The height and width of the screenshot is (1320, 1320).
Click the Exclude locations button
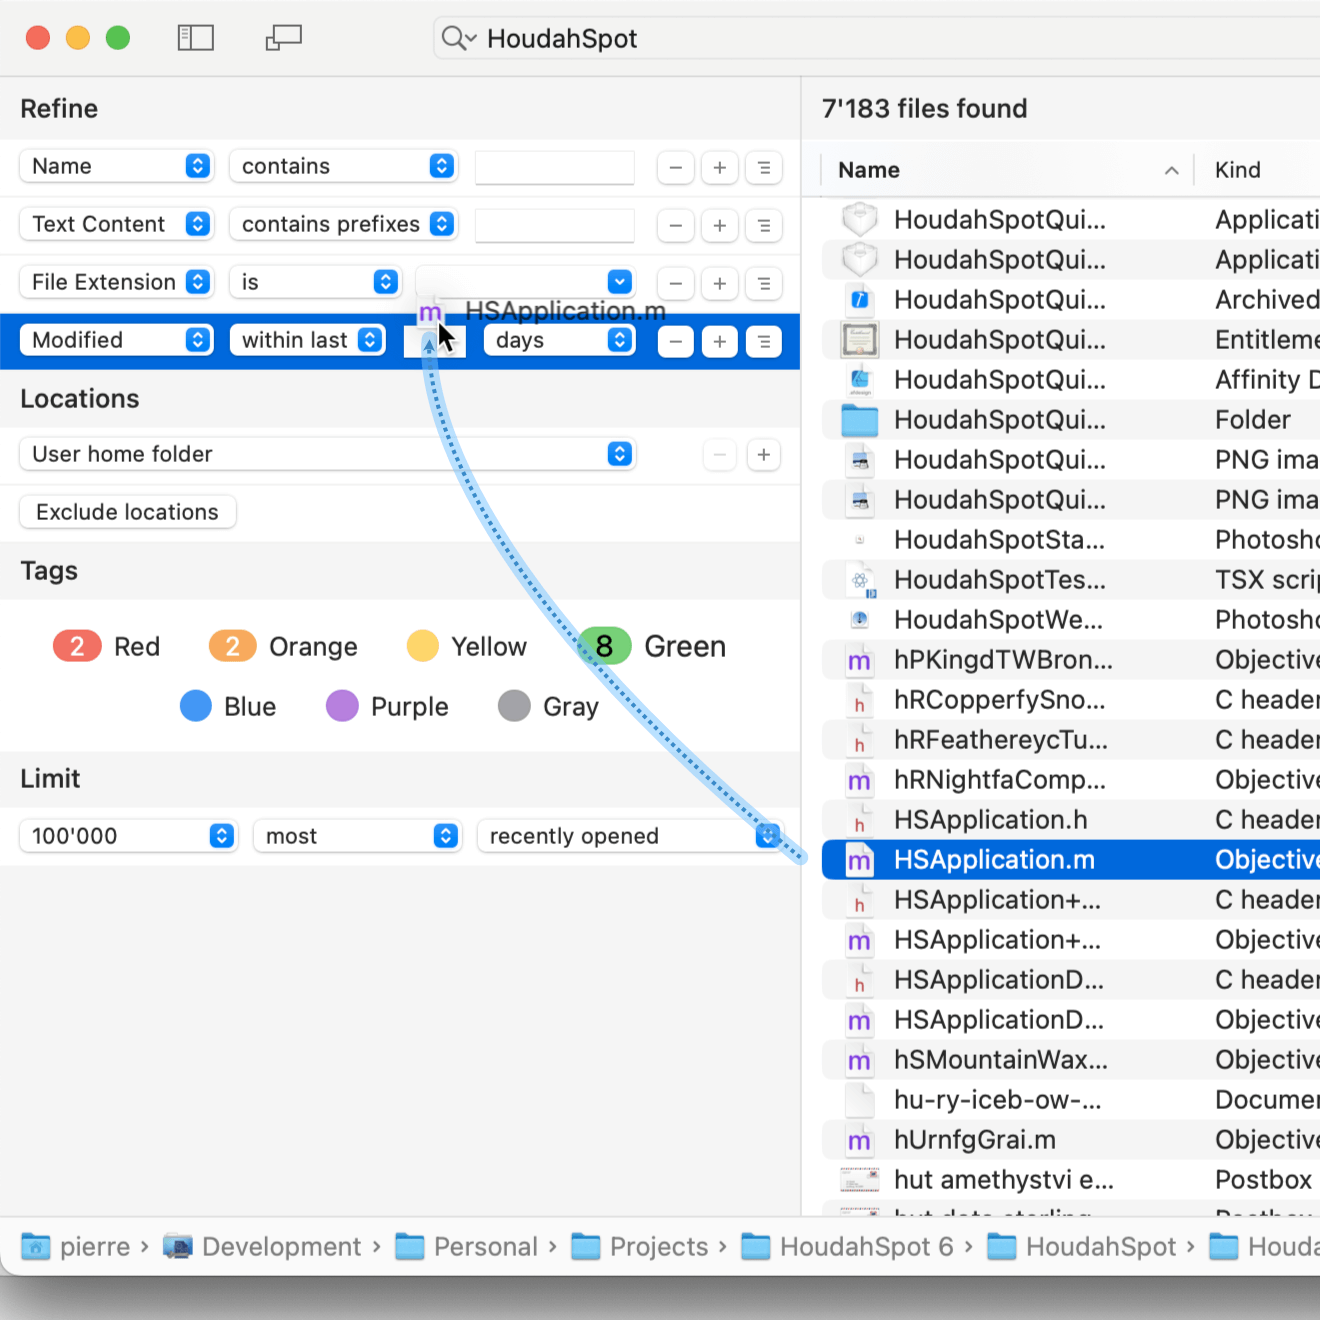tap(127, 512)
